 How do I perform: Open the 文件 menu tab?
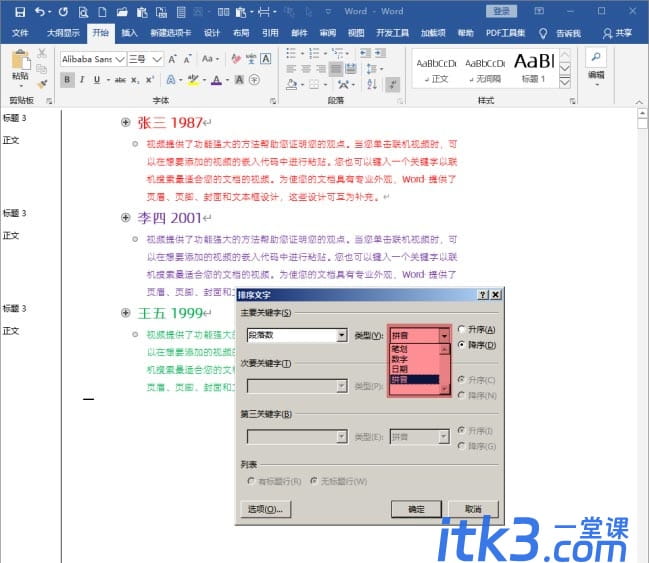click(20, 33)
